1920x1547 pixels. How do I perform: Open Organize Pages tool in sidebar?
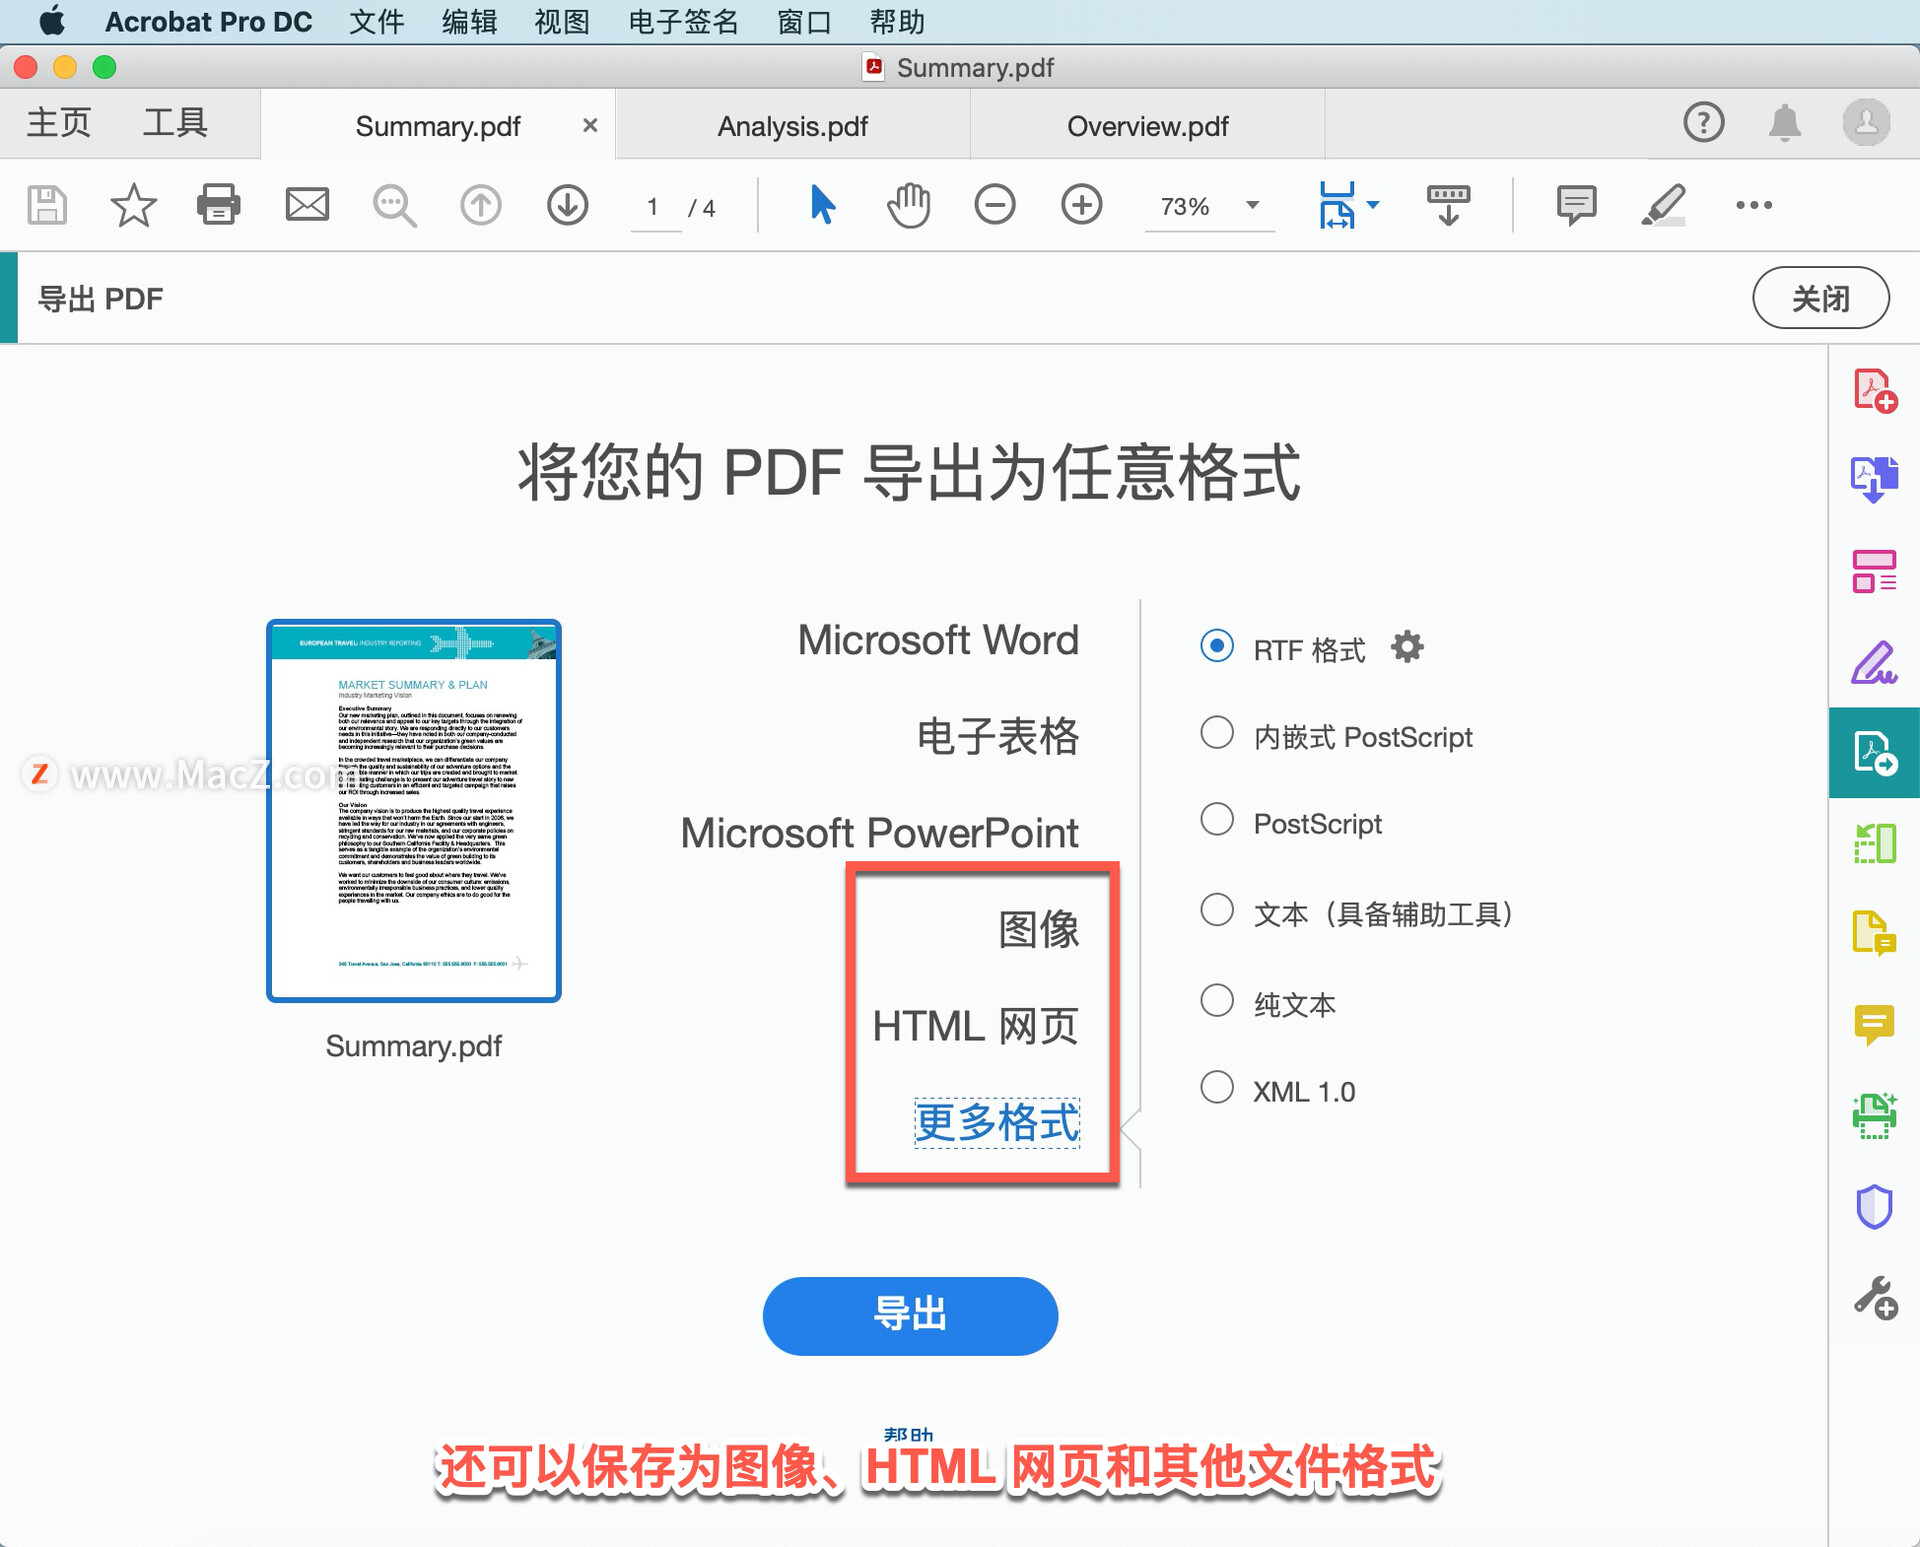[x=1875, y=571]
